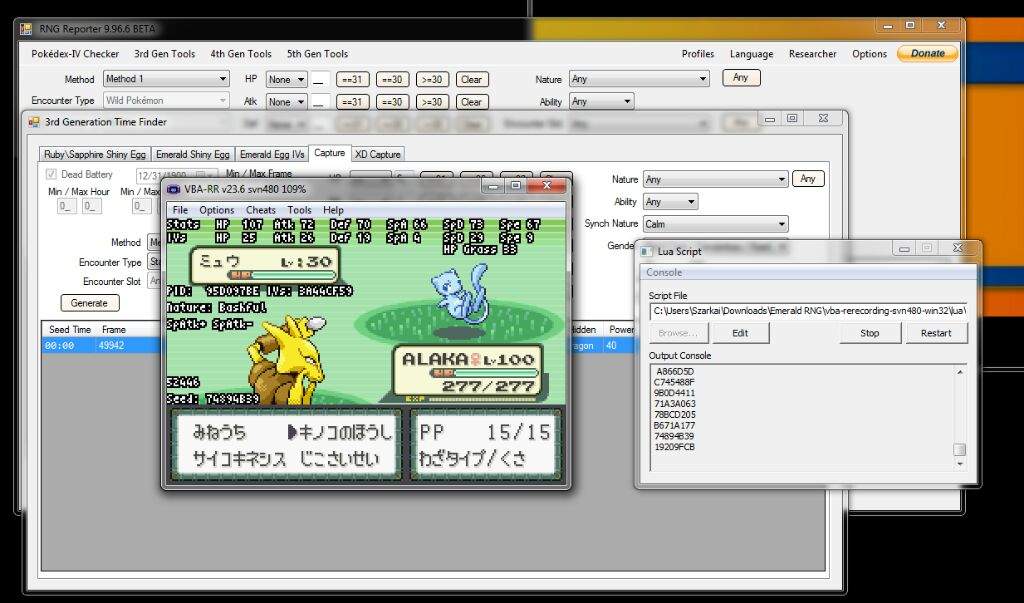Switch to XD Capture tab
The height and width of the screenshot is (603, 1024).
point(377,154)
